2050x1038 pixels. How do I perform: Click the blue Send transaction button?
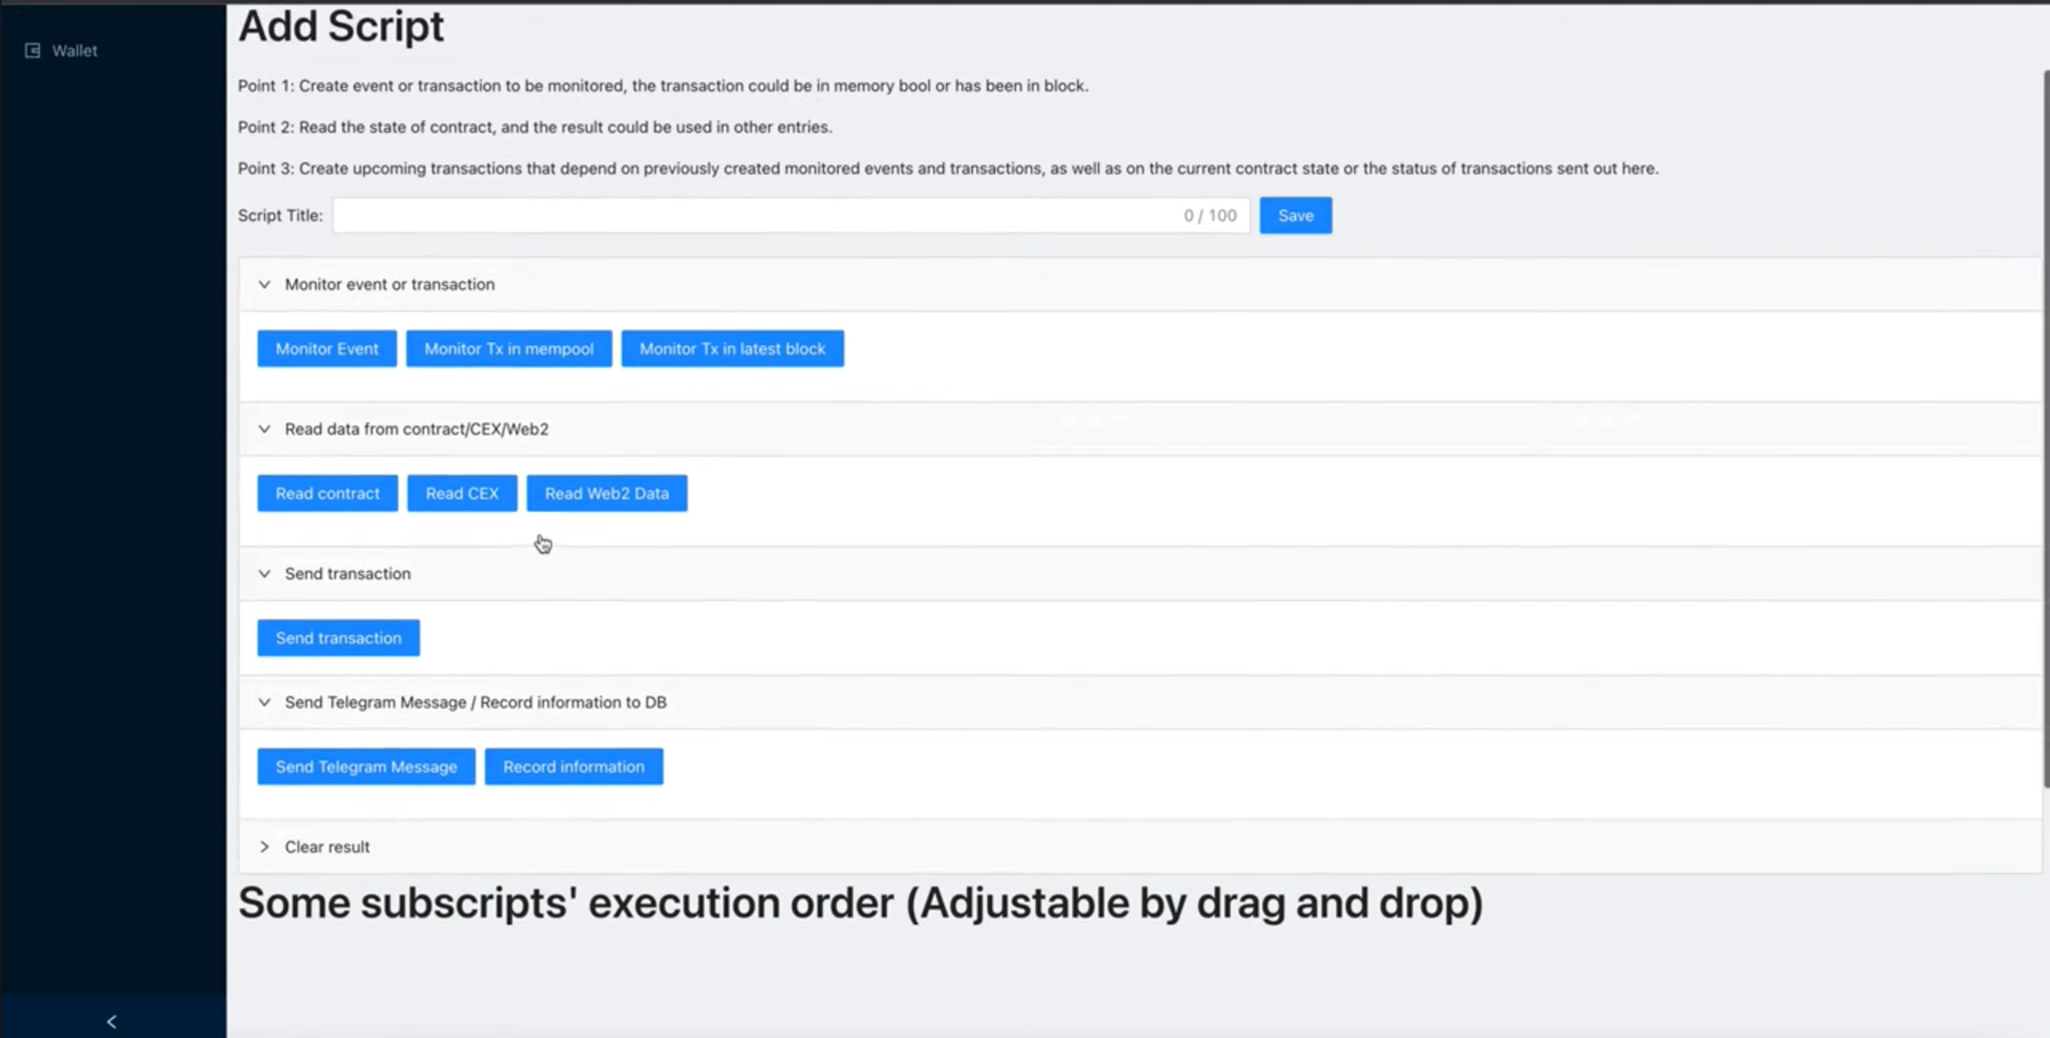pos(338,638)
